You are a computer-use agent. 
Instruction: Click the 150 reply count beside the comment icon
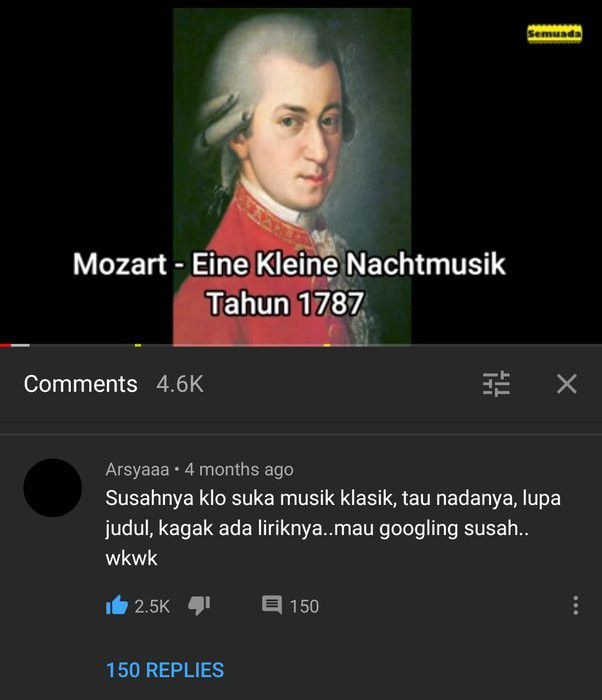[304, 606]
